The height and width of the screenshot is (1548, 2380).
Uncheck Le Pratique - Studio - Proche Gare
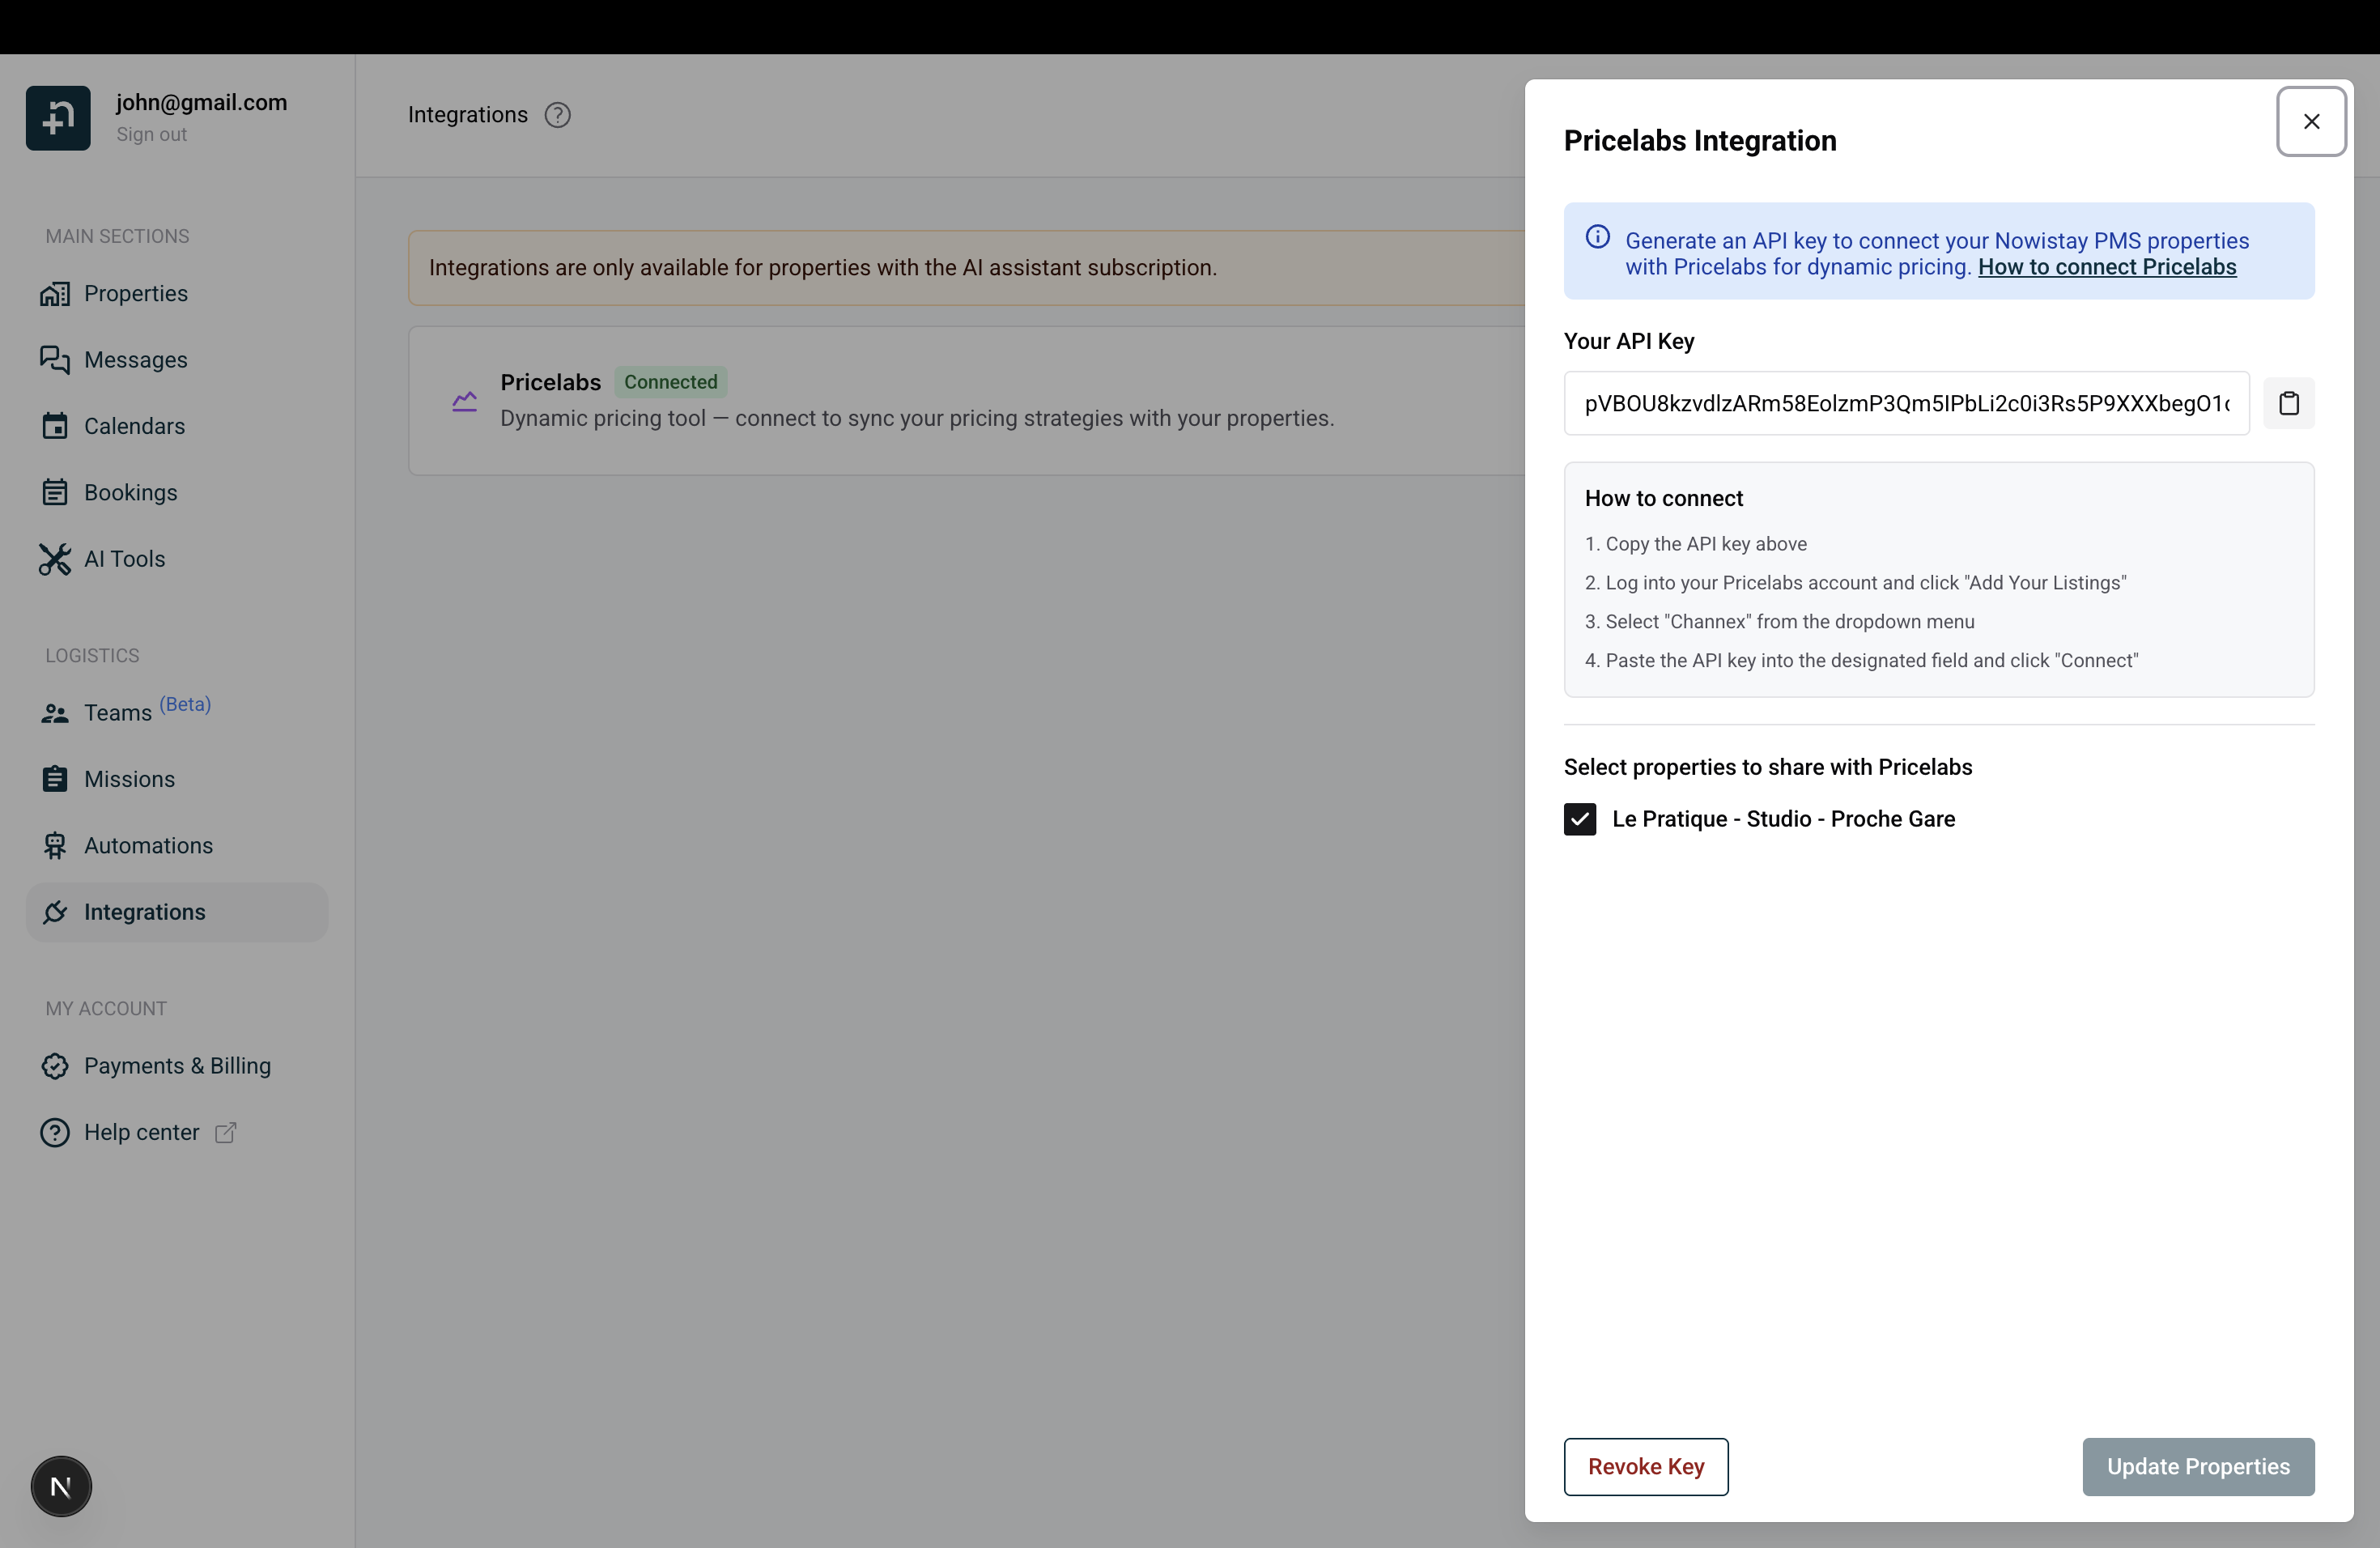pyautogui.click(x=1580, y=819)
